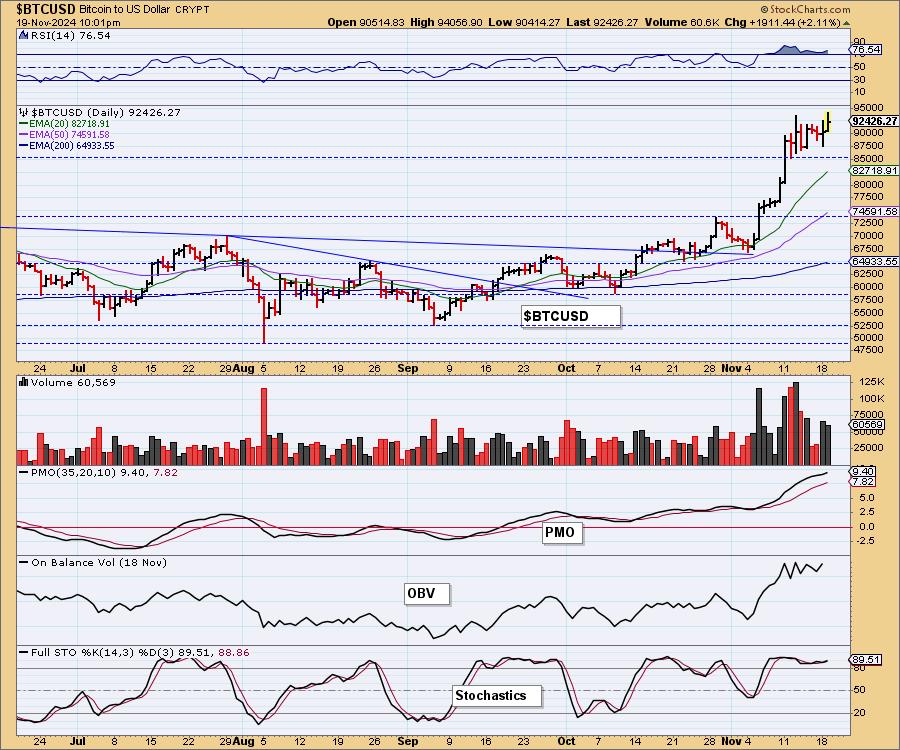The height and width of the screenshot is (750, 900).
Task: Click the 'On Balance Vol (18 Nov)' label
Action: coord(99,562)
